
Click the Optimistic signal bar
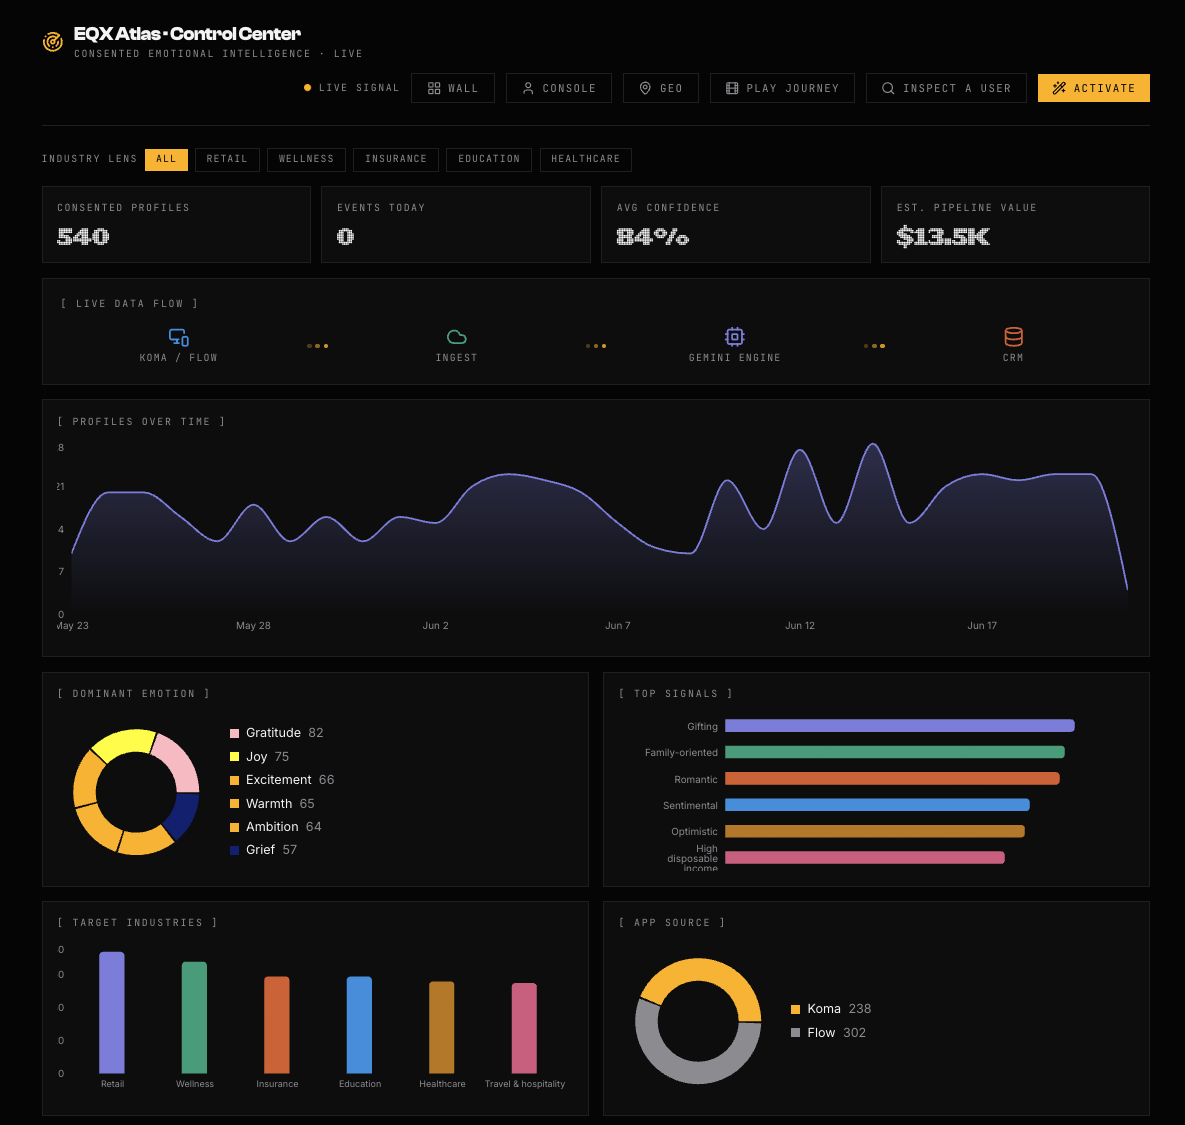[x=874, y=831]
